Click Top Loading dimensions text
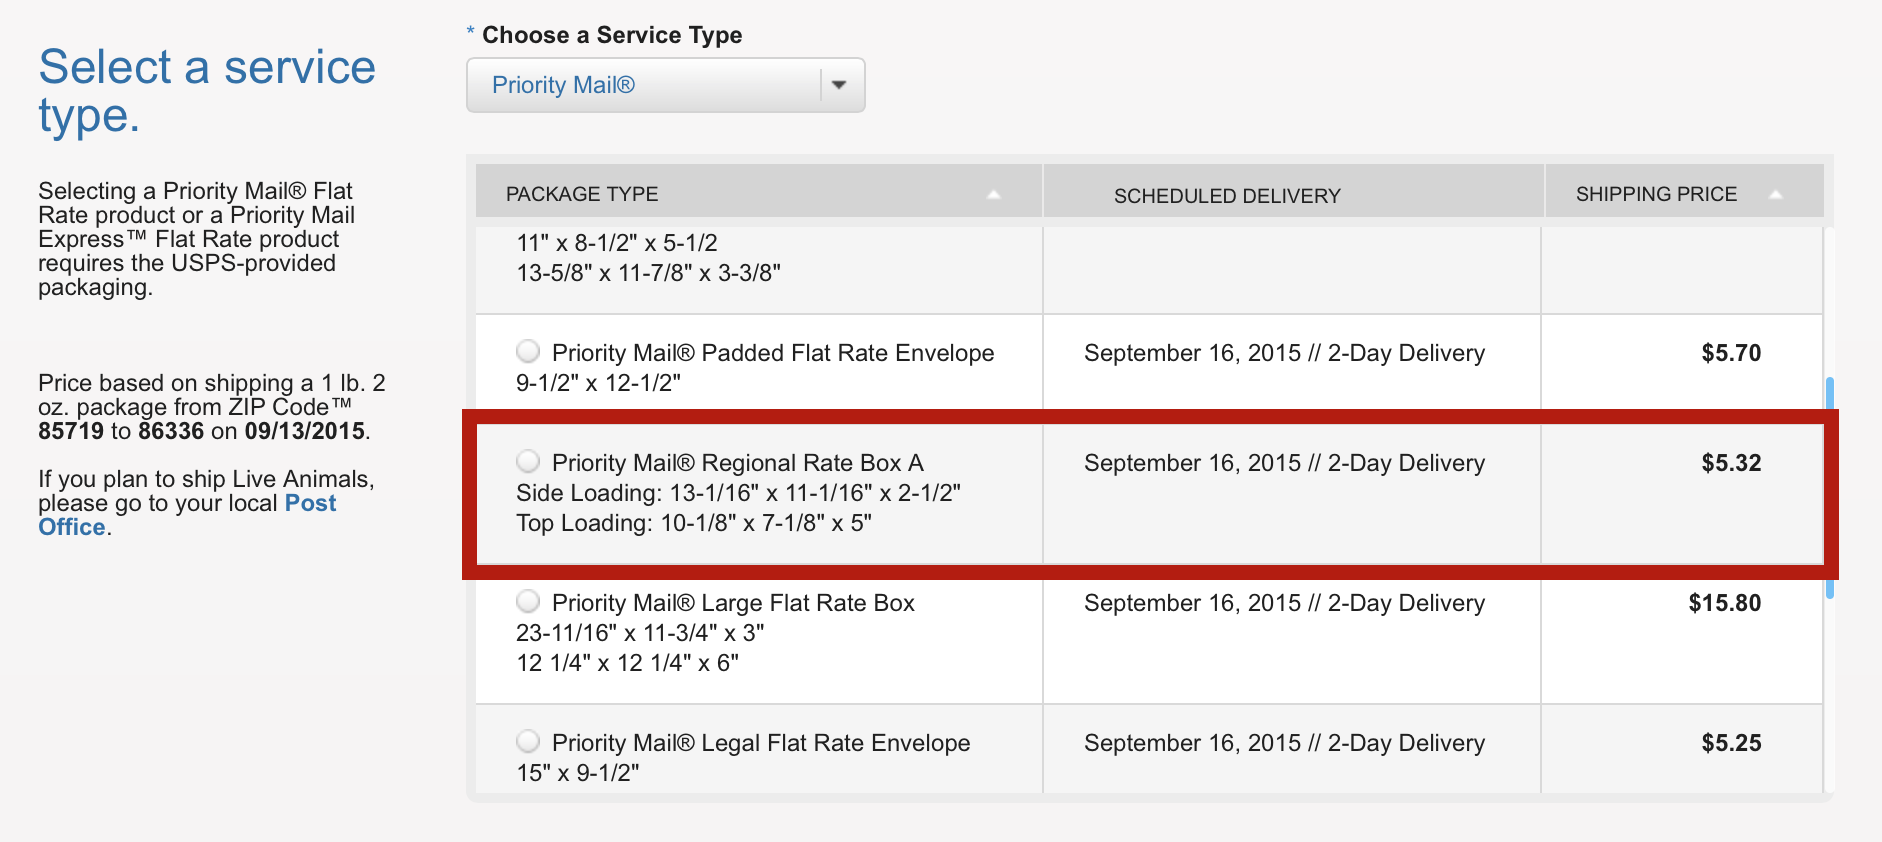This screenshot has width=1882, height=842. (694, 523)
